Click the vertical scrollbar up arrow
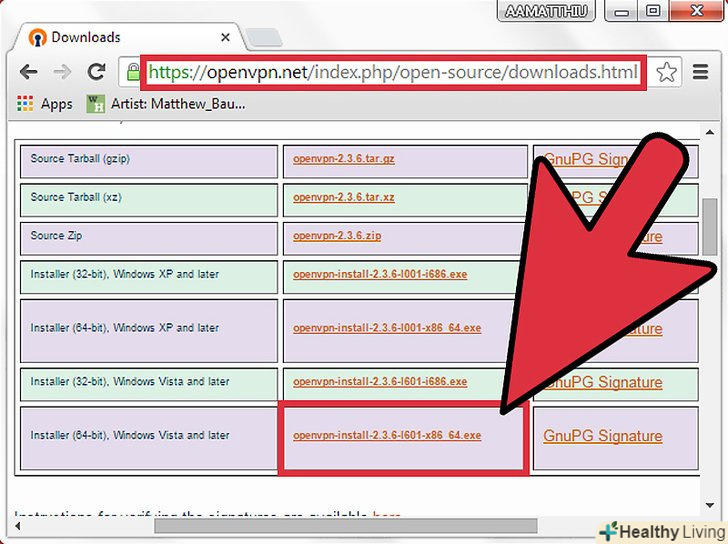The height and width of the screenshot is (544, 728). (710, 132)
